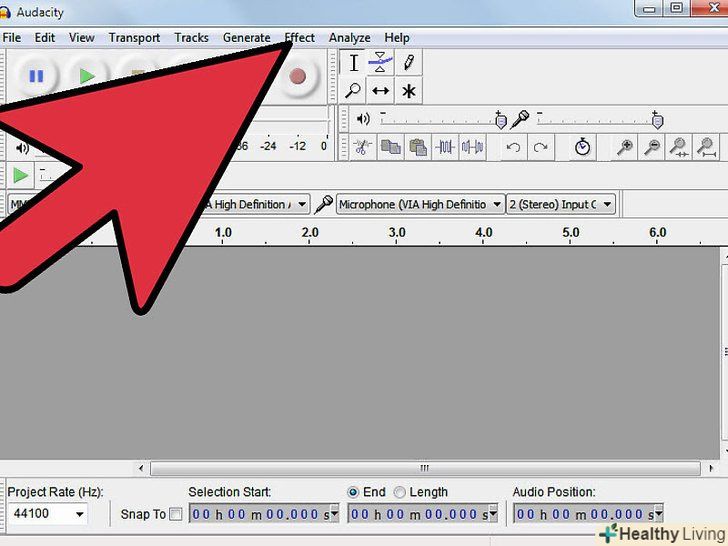Click the Paste clipboard icon
This screenshot has width=728, height=546.
coord(418,148)
